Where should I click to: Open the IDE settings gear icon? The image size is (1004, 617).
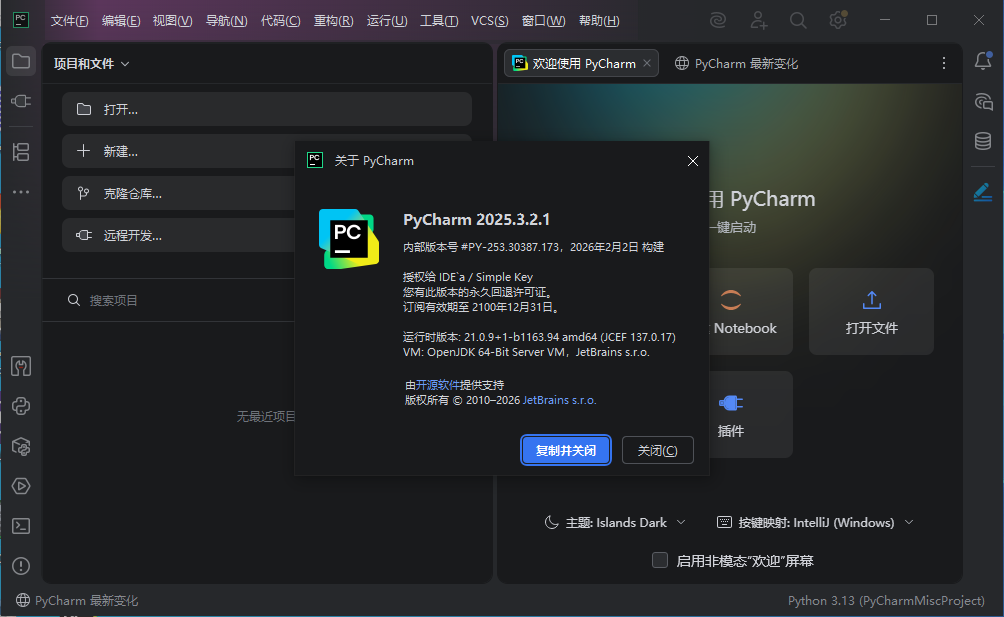click(838, 20)
